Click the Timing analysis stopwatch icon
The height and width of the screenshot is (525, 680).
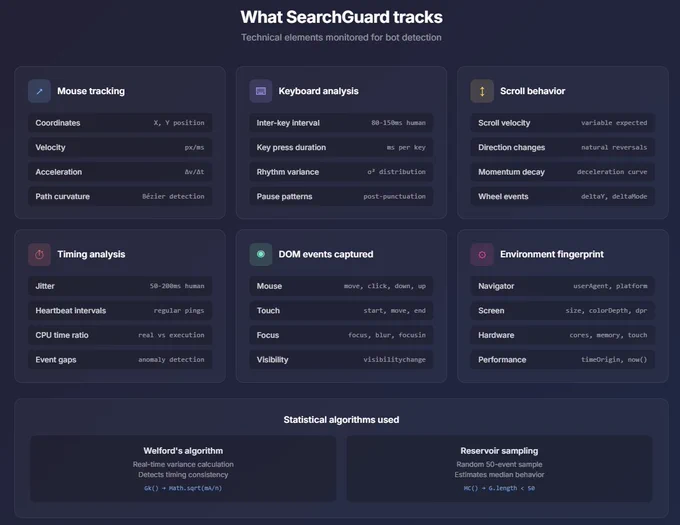coord(39,254)
